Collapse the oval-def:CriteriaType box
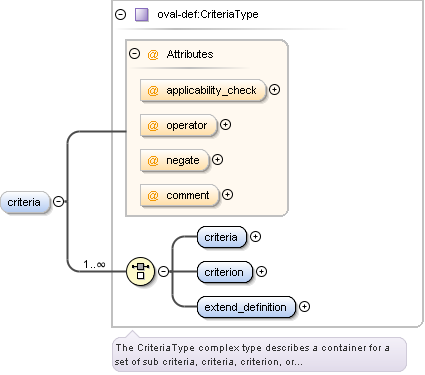 pyautogui.click(x=121, y=14)
